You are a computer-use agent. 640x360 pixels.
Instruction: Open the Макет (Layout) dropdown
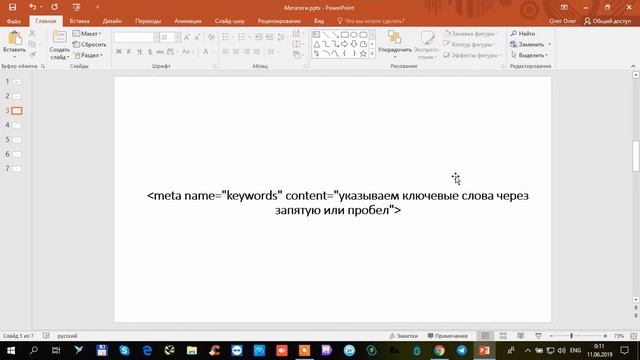(87, 33)
